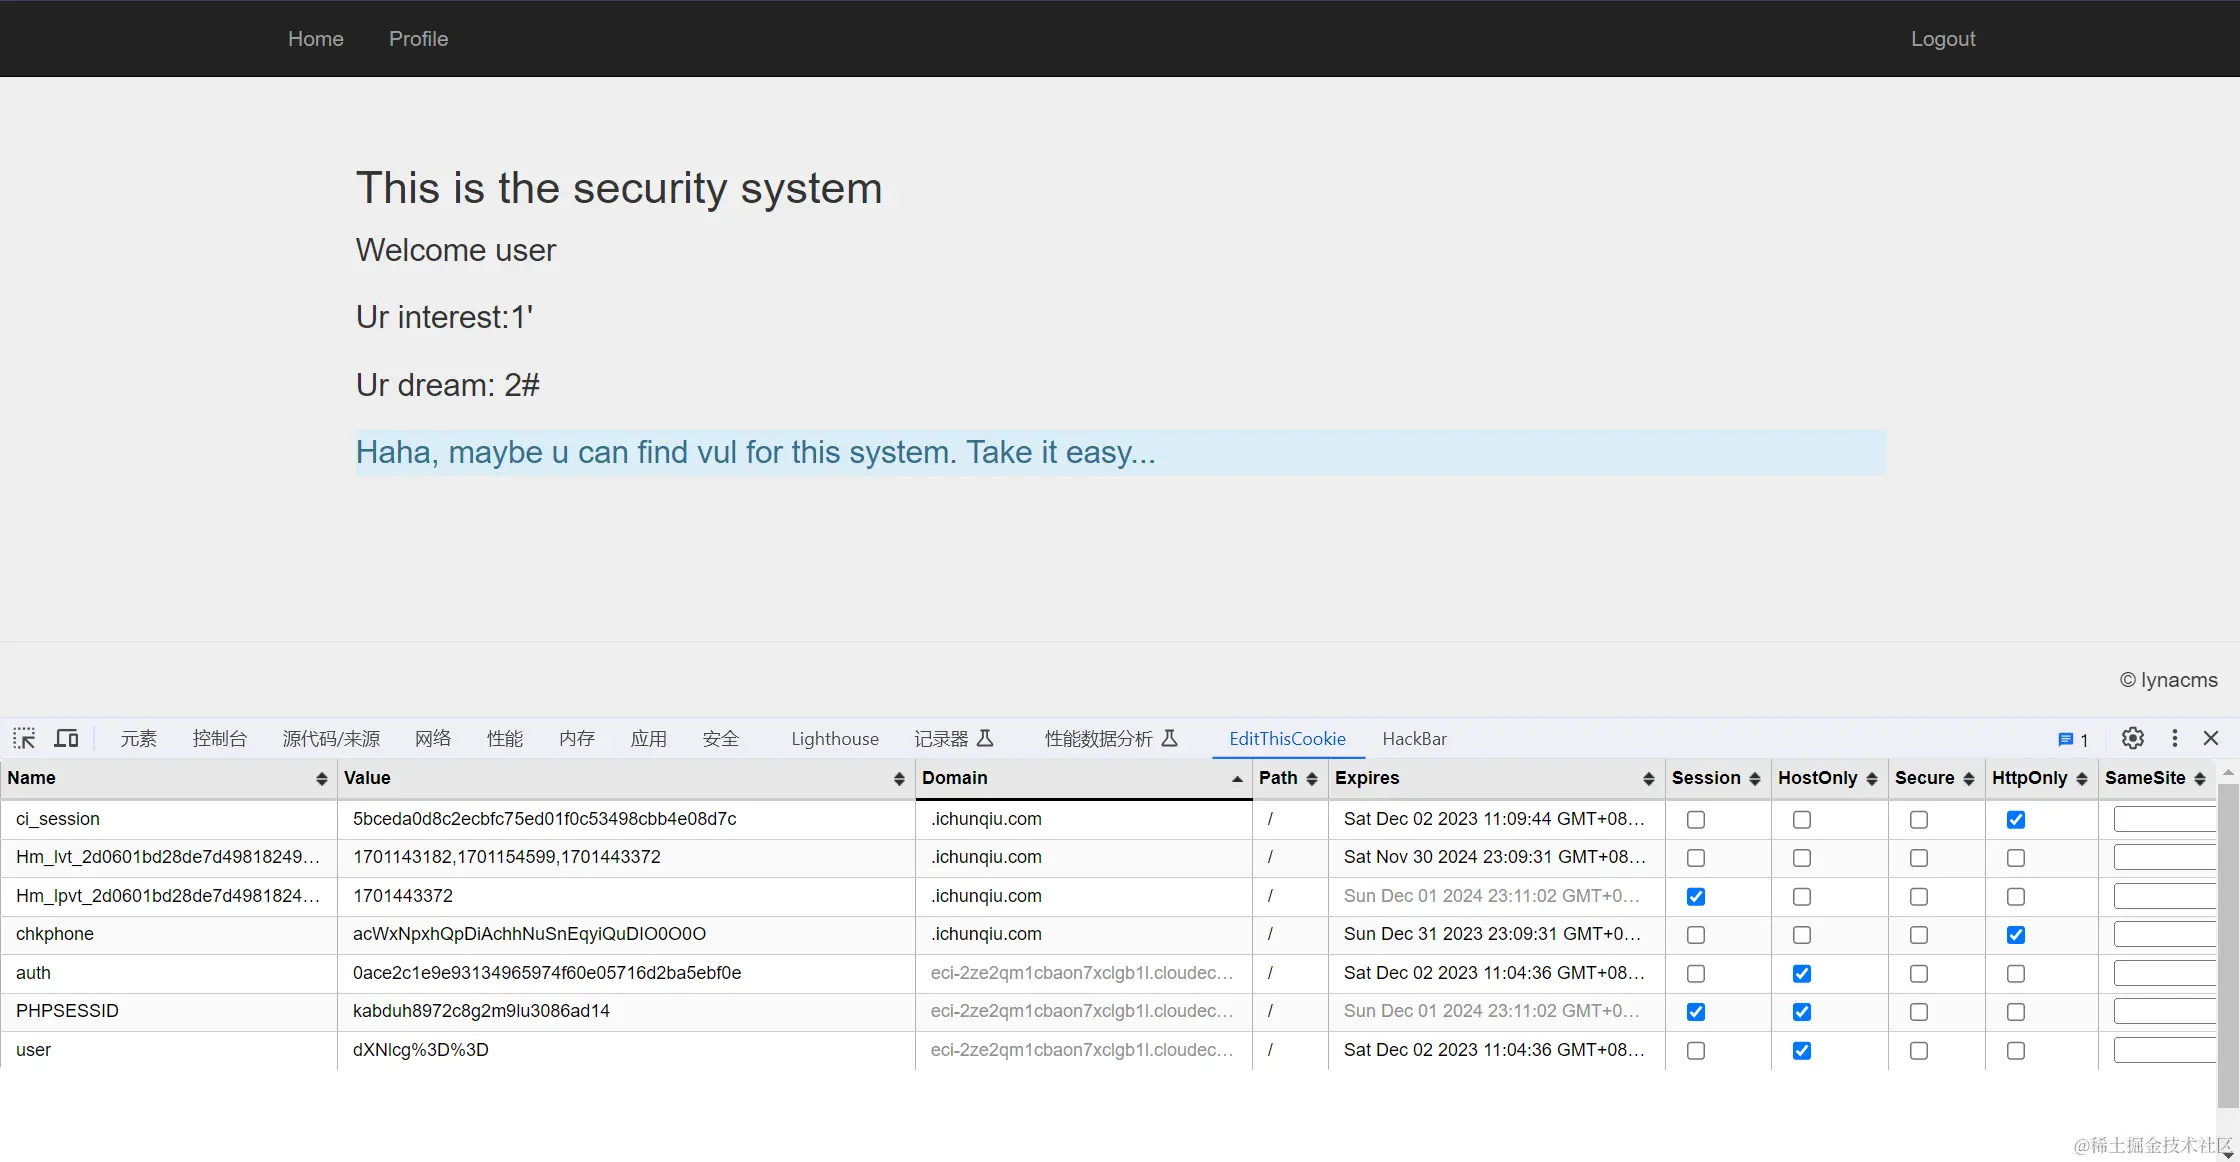
Task: Open the DevTools three-dot menu
Action: click(x=2174, y=739)
